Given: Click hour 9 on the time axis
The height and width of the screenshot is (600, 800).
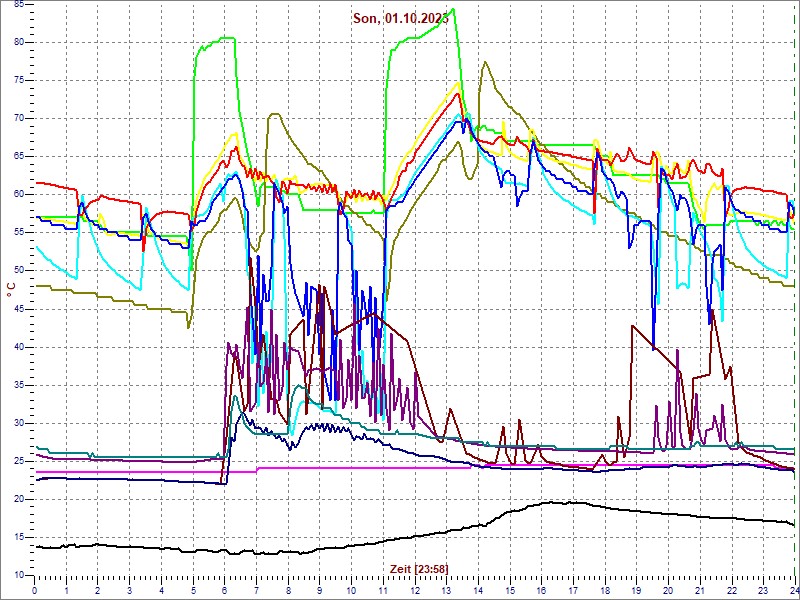Looking at the screenshot, I should tap(319, 590).
